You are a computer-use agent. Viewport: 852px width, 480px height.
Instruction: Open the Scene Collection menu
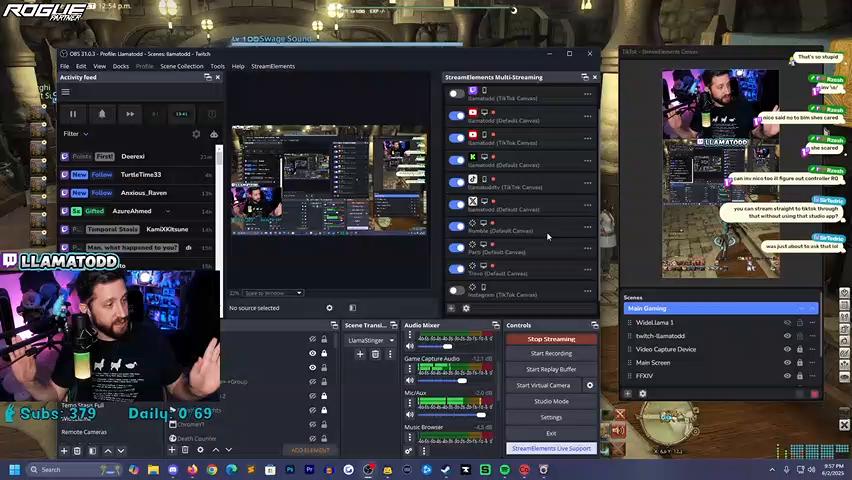(x=181, y=66)
